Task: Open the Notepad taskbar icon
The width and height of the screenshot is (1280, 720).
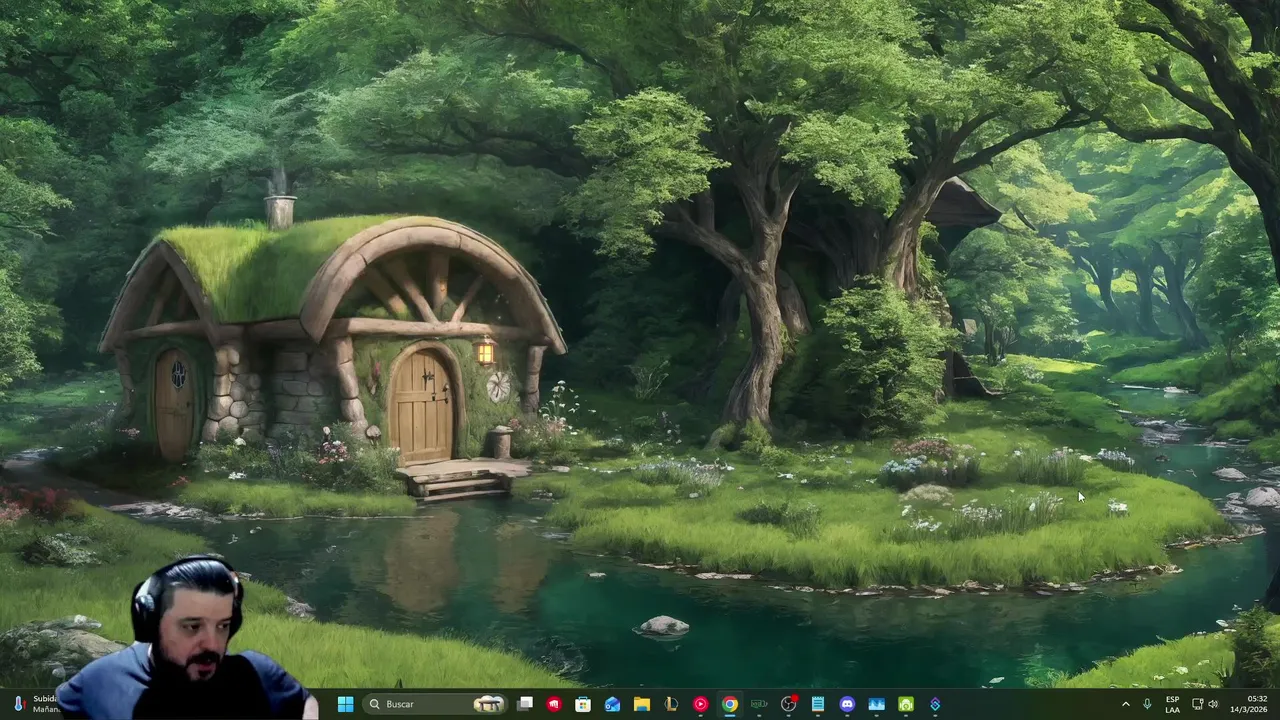Action: (817, 704)
